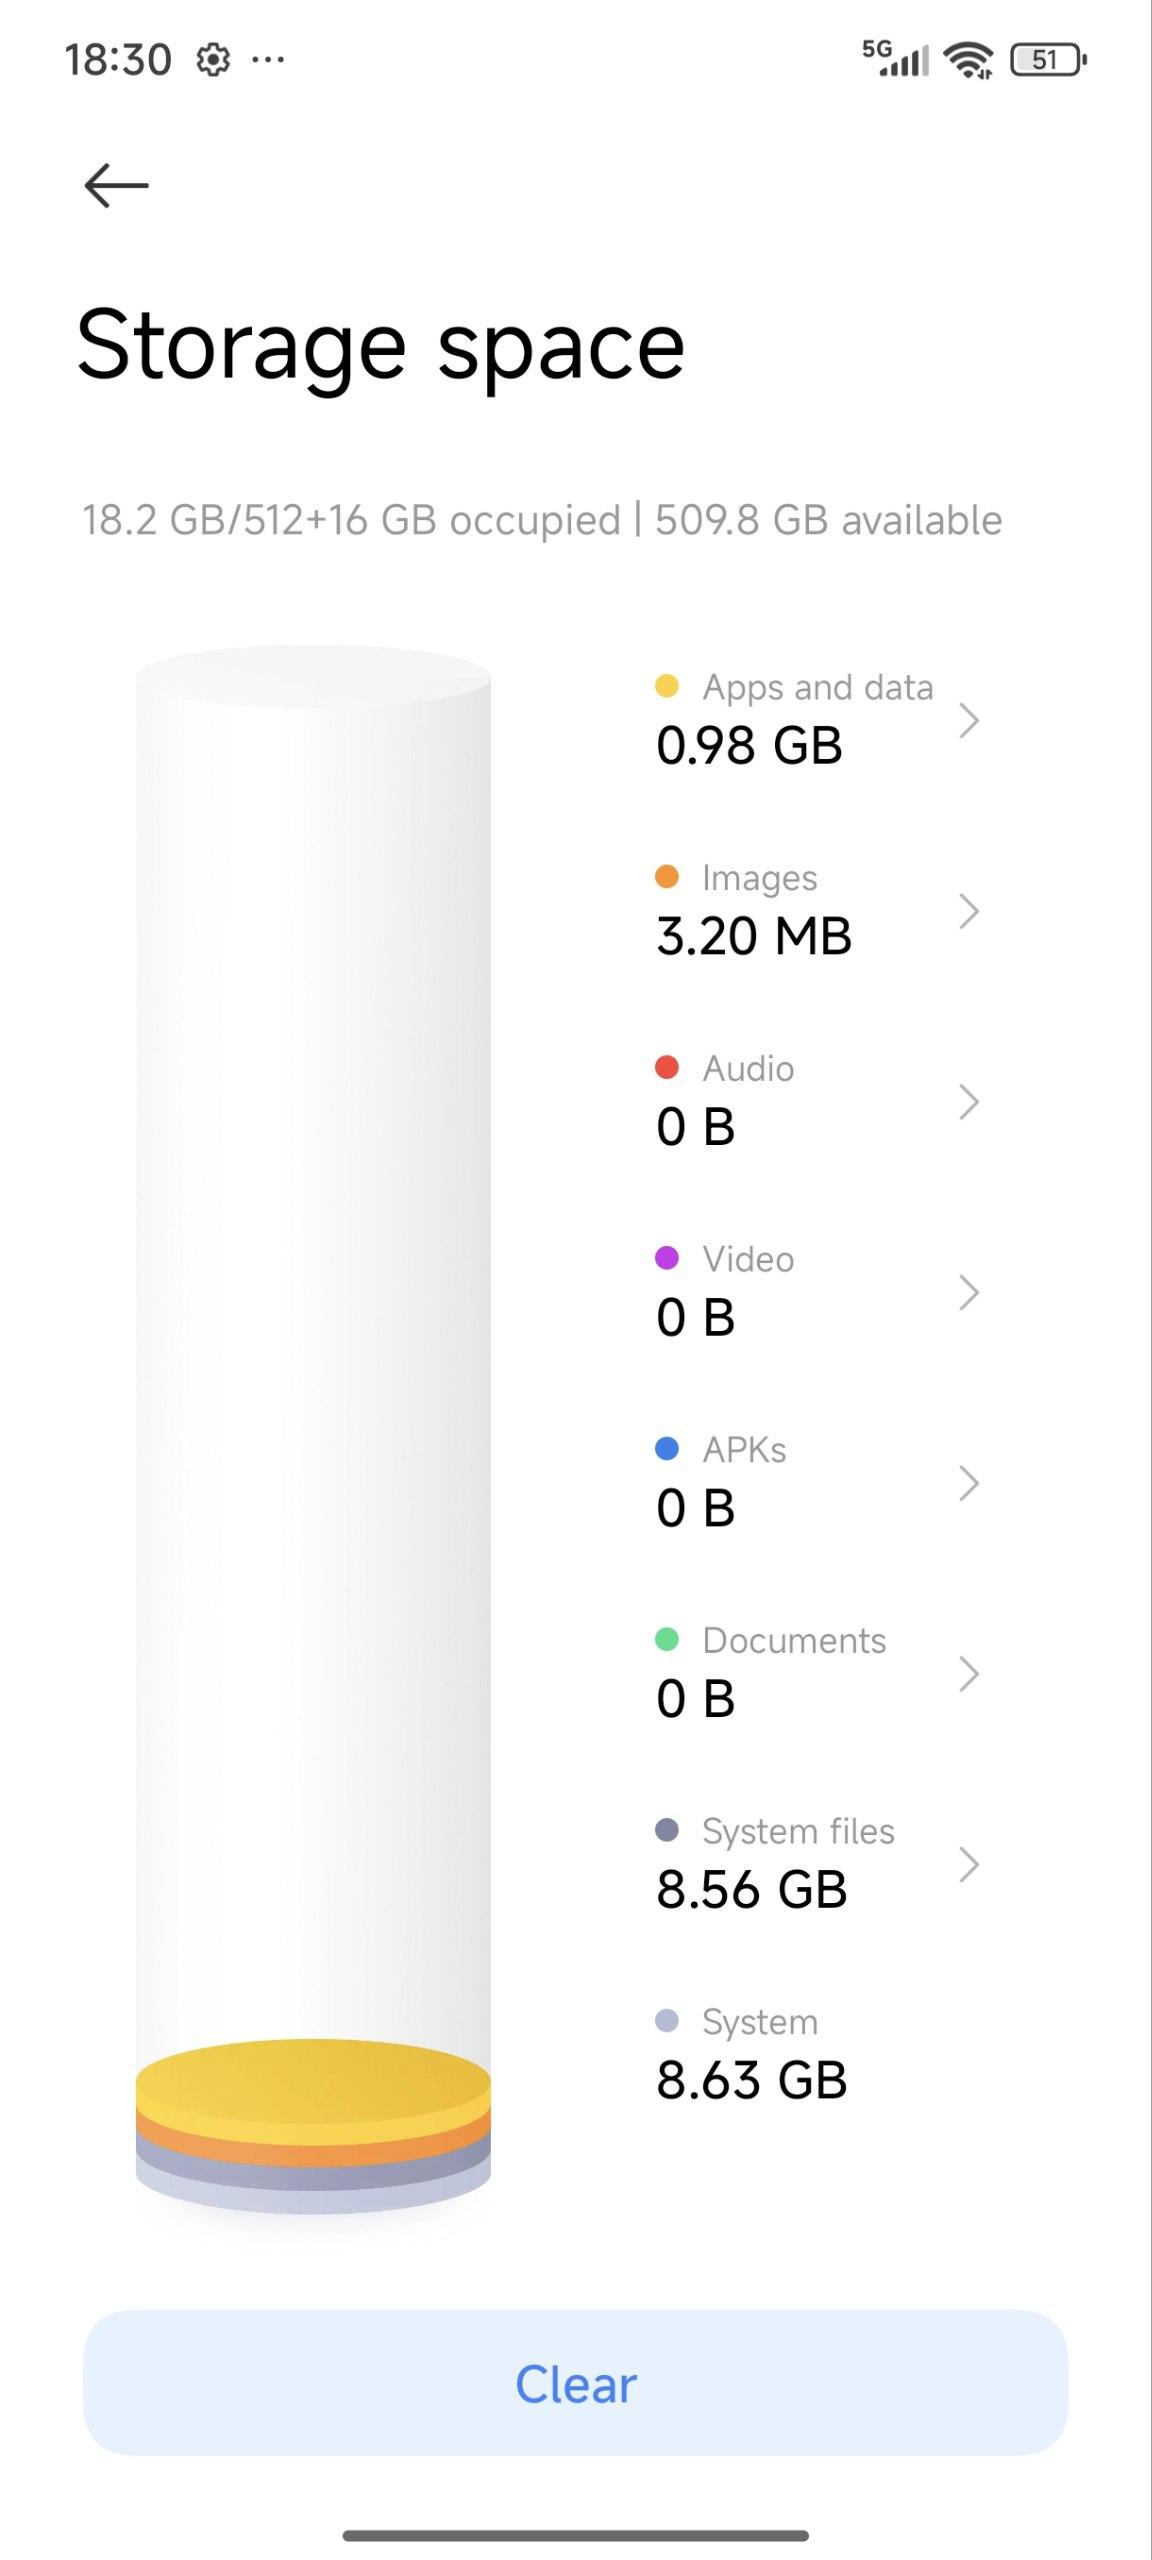Tap the yellow layer in storage cylinder
The image size is (1152, 2560).
pyautogui.click(x=313, y=2078)
